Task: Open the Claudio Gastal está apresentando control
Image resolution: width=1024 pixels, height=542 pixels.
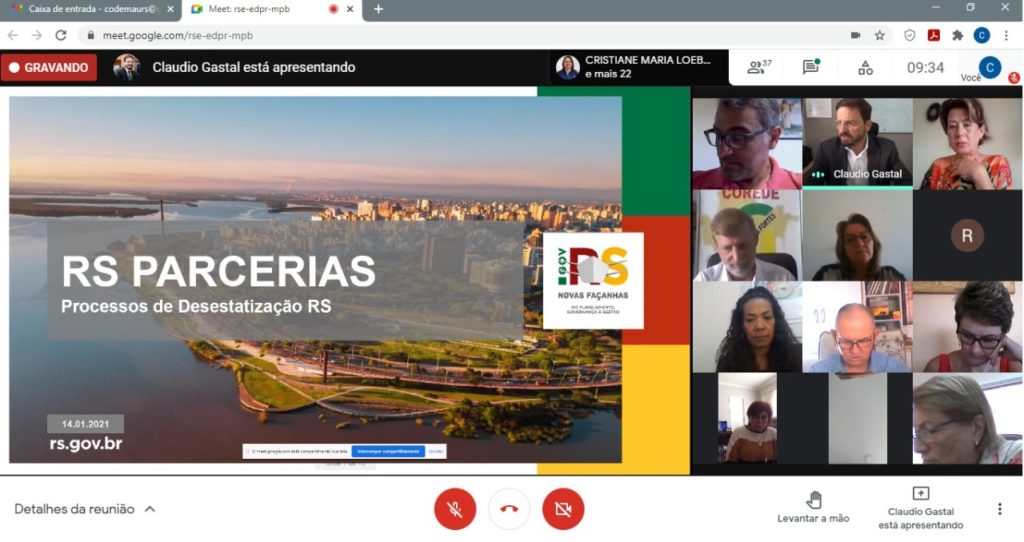Action: coord(920,508)
